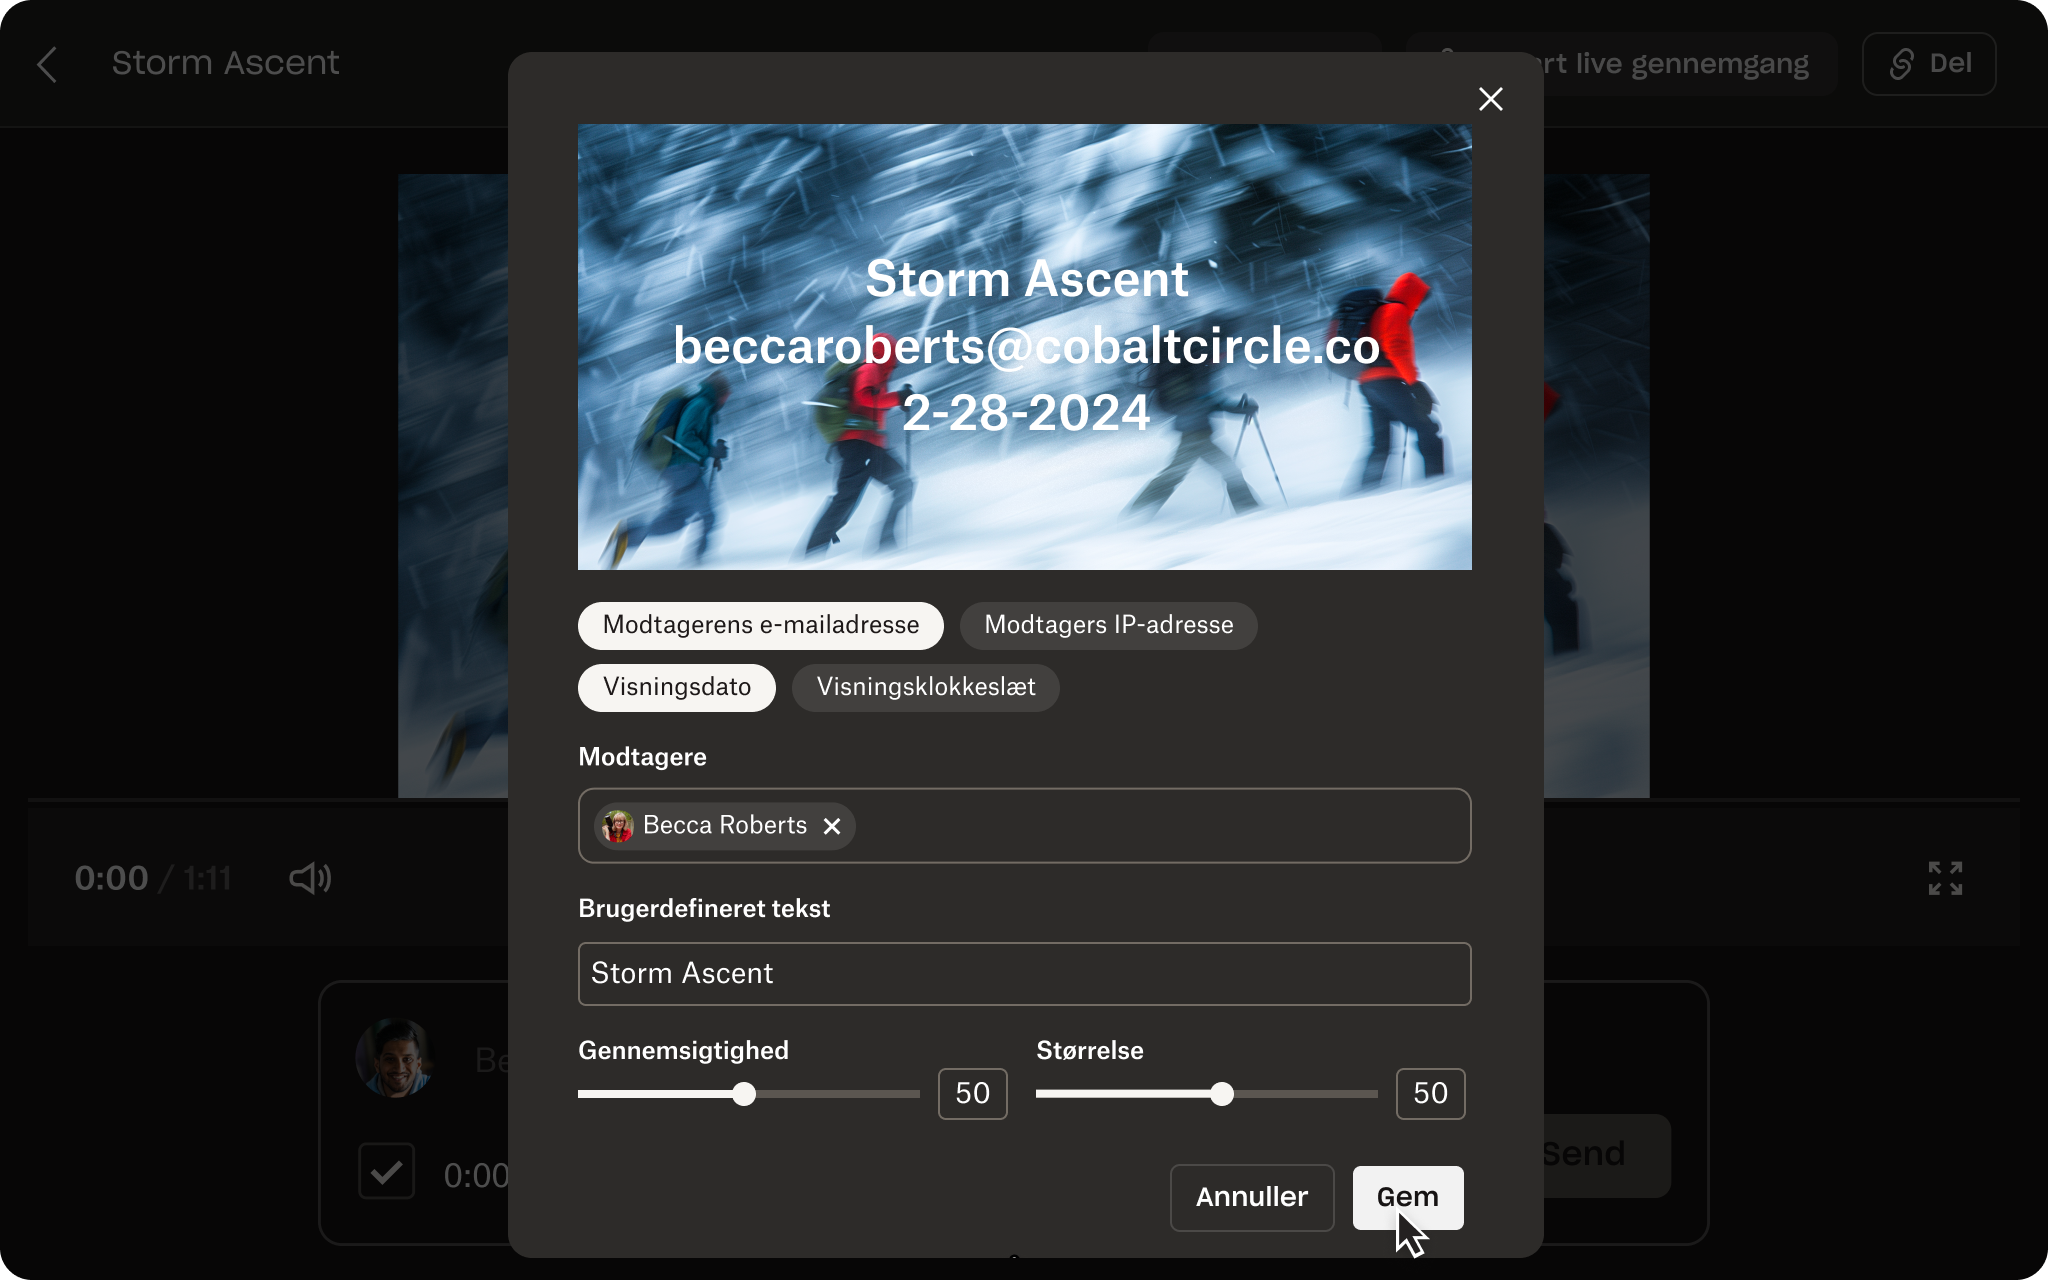
Task: Toggle Modtagers IP-adresse watermark option
Action: pos(1109,625)
